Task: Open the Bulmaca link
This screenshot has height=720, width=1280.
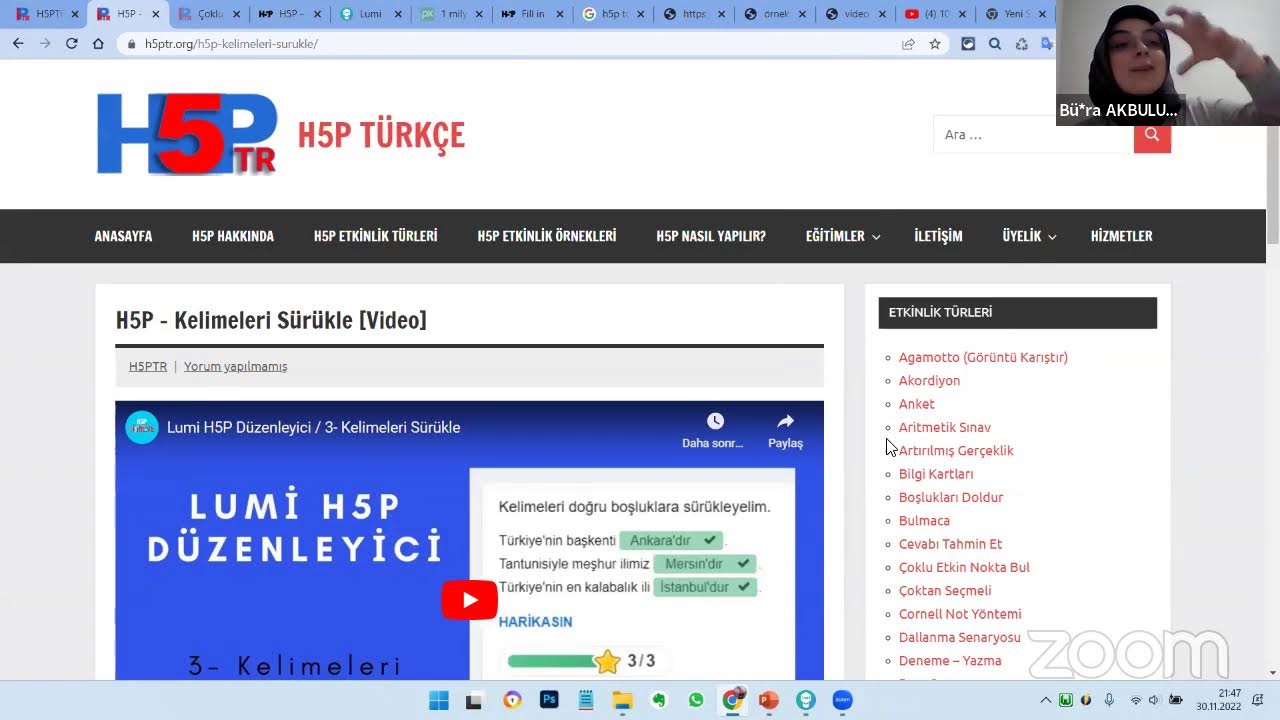Action: 924,520
